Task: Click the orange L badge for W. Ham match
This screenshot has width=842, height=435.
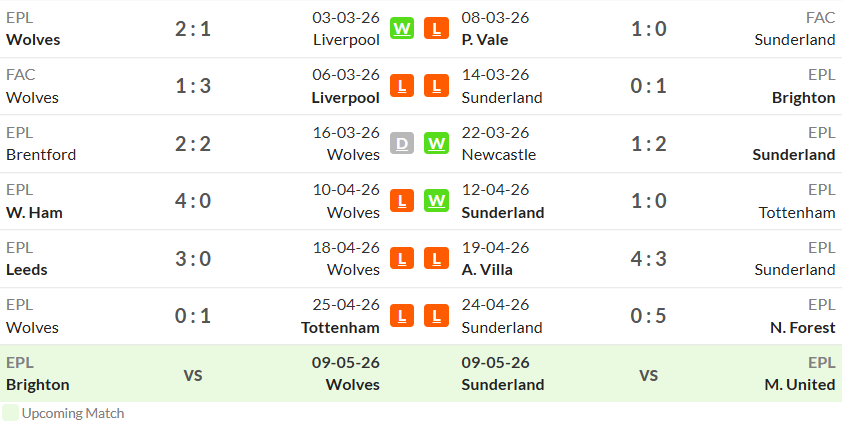Action: pos(402,201)
